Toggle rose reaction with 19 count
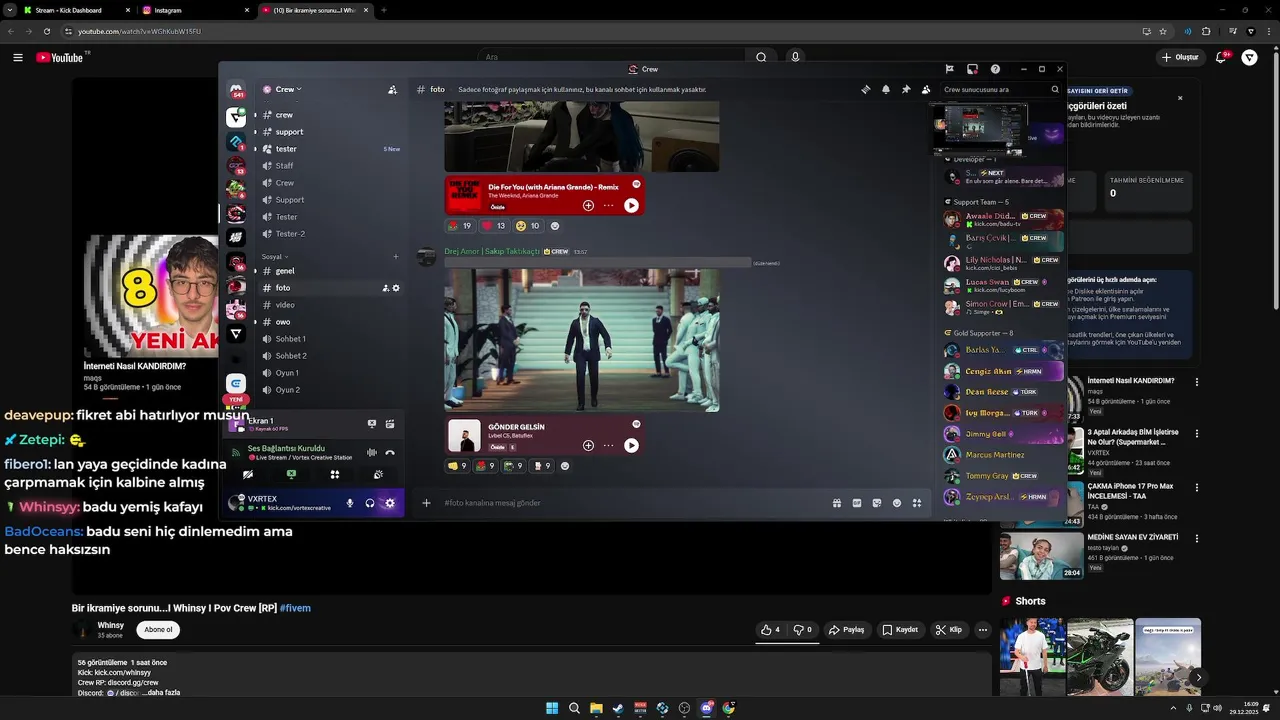1280x720 pixels. (460, 226)
